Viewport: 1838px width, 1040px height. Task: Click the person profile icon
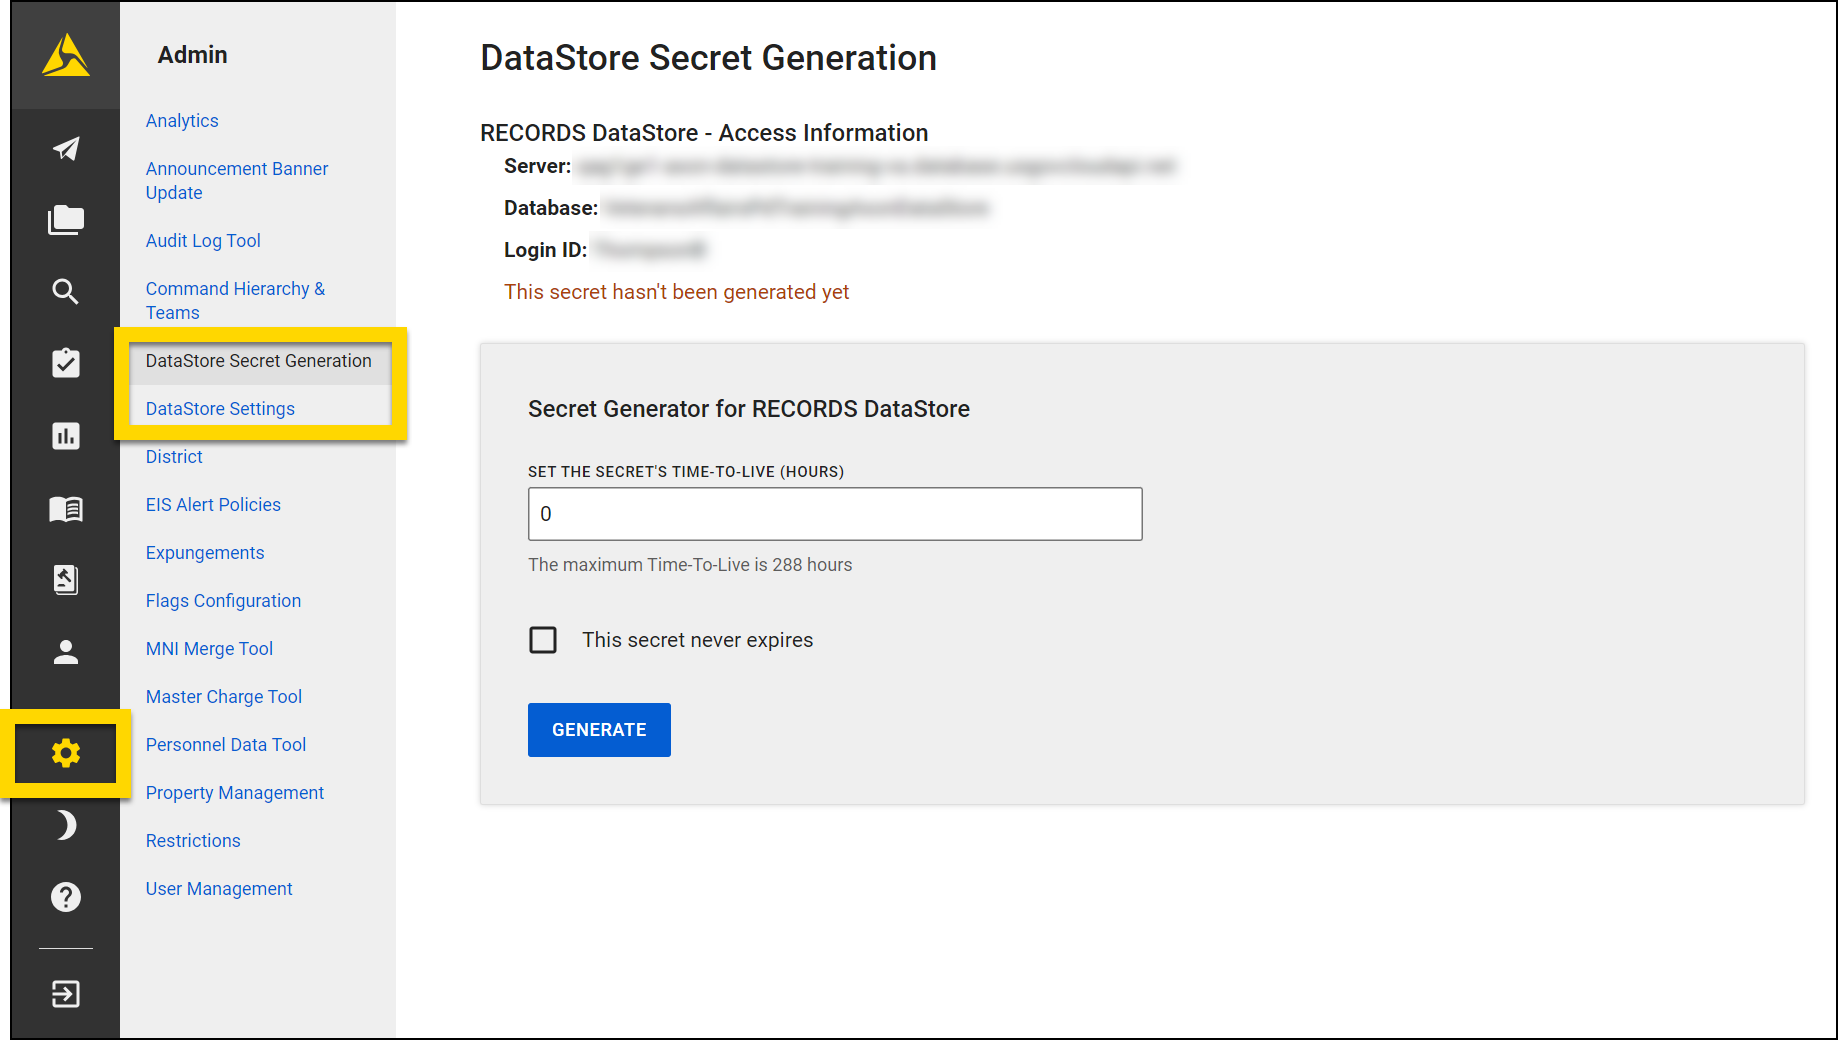(66, 652)
